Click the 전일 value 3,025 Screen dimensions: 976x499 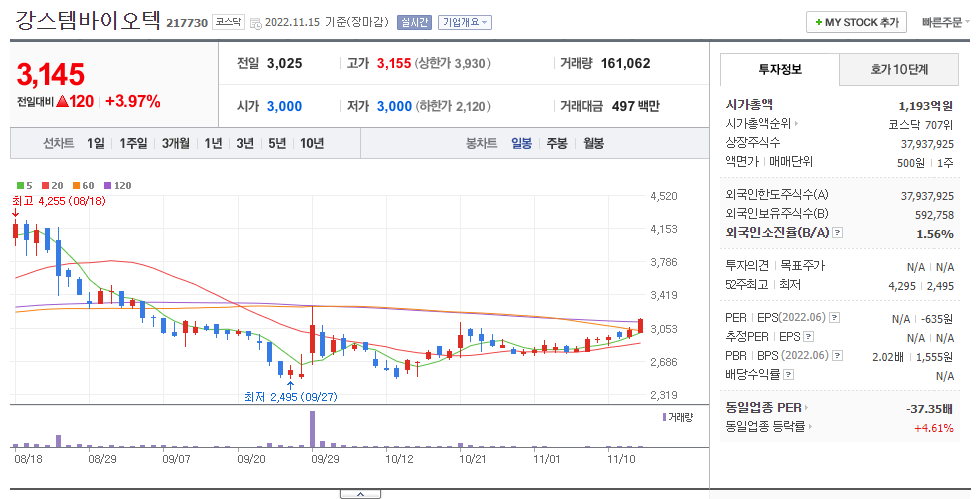click(x=284, y=63)
